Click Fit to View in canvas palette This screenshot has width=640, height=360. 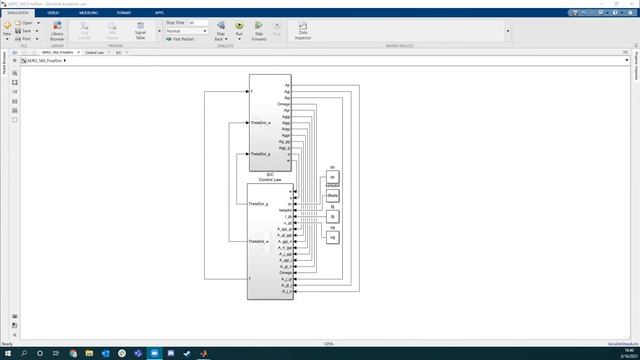click(x=15, y=82)
